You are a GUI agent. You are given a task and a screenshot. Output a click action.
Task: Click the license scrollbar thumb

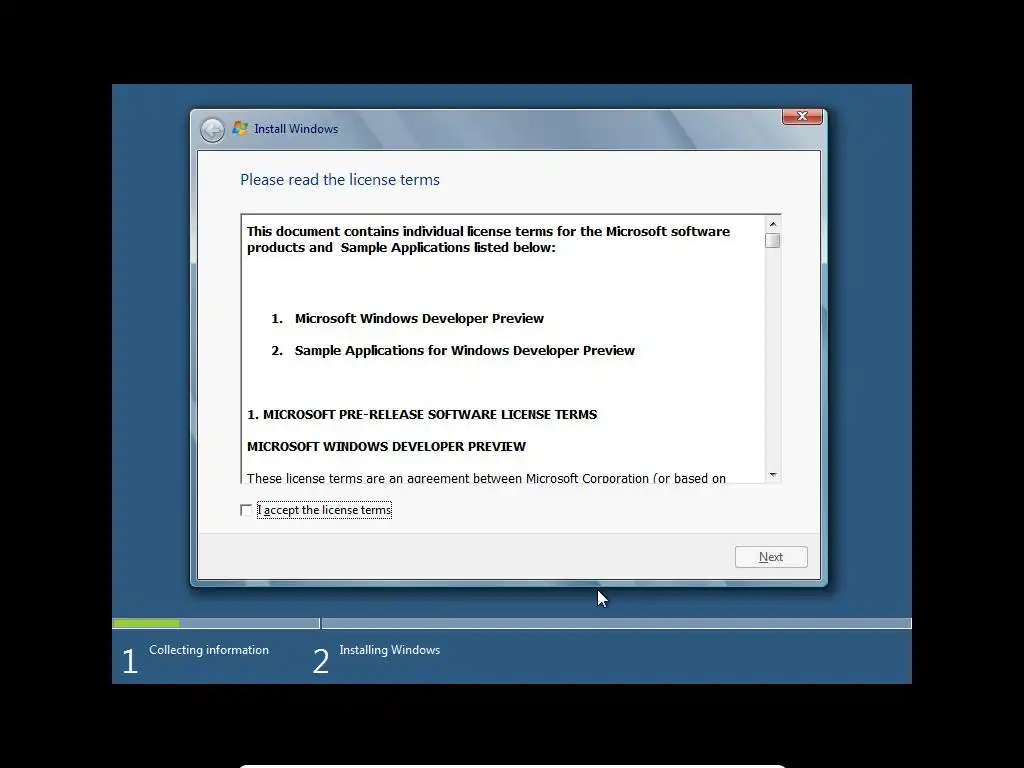coord(773,241)
